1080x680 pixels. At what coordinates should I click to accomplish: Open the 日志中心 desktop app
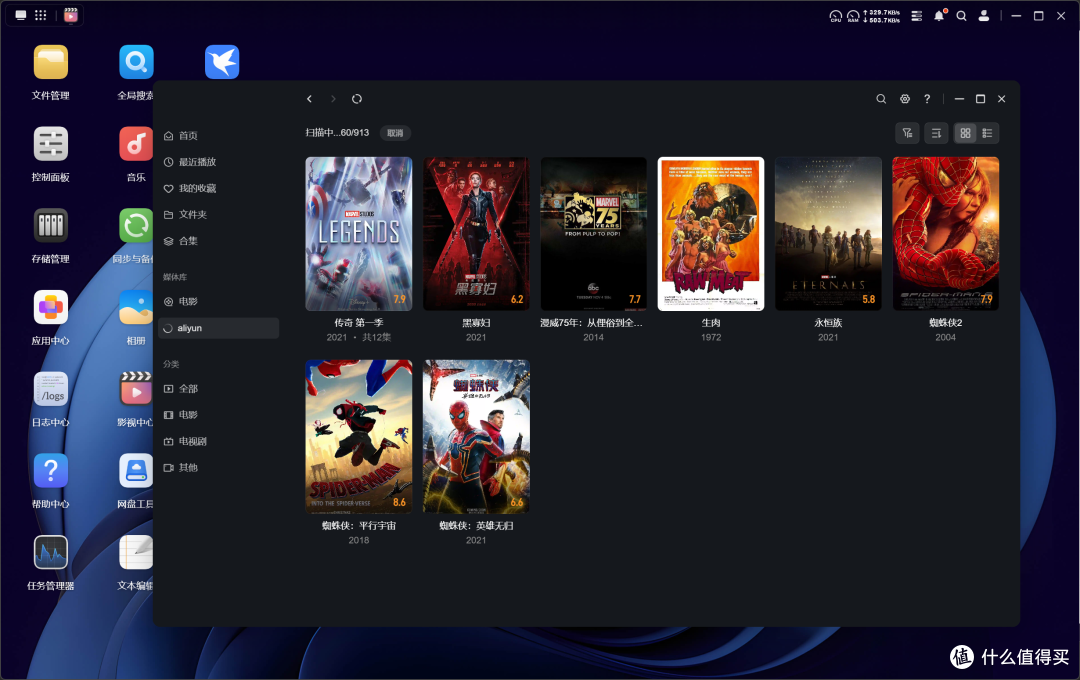(x=50, y=389)
